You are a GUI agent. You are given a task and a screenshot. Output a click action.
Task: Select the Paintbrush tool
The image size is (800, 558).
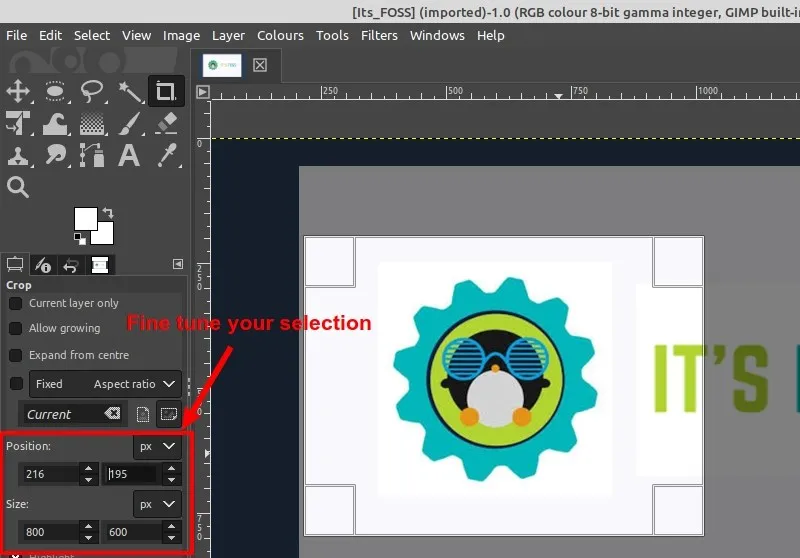coord(129,123)
